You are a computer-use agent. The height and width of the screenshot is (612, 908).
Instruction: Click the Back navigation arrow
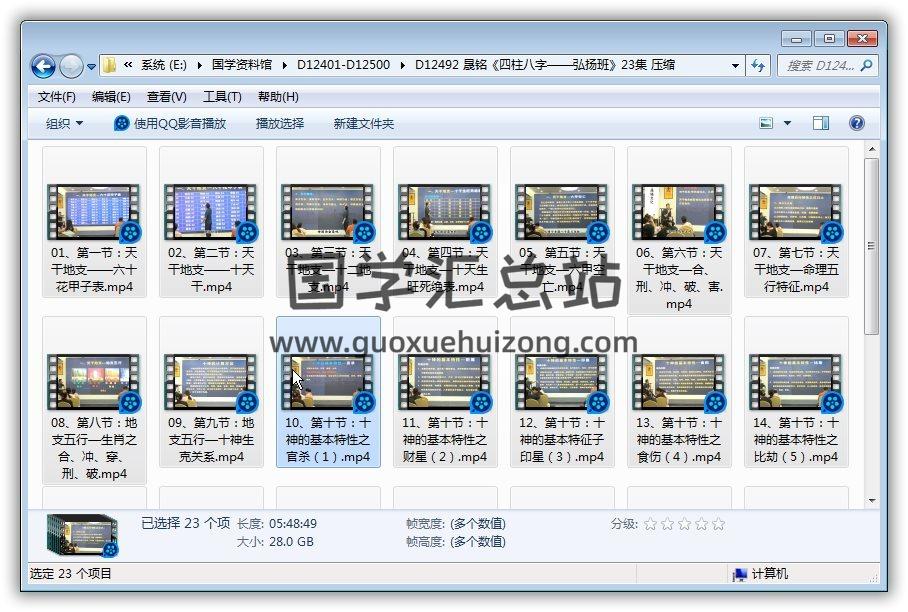tap(43, 66)
